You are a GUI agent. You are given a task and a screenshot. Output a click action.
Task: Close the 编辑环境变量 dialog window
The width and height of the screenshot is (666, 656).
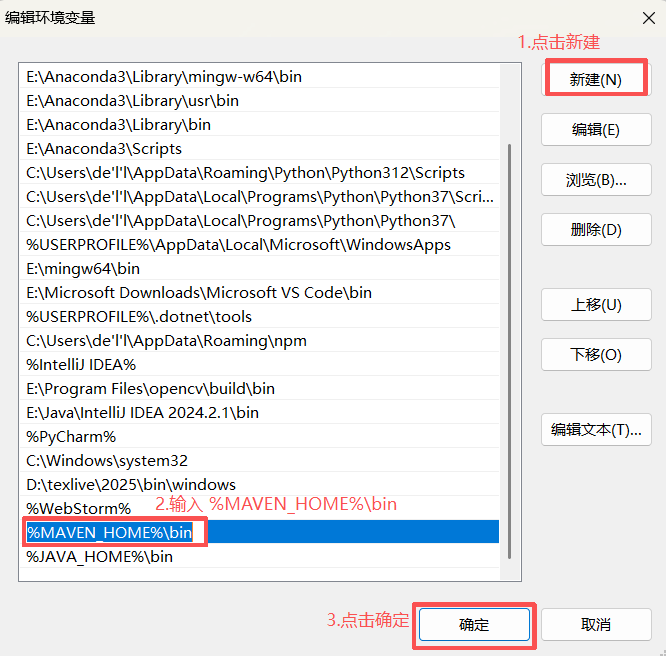(x=649, y=18)
